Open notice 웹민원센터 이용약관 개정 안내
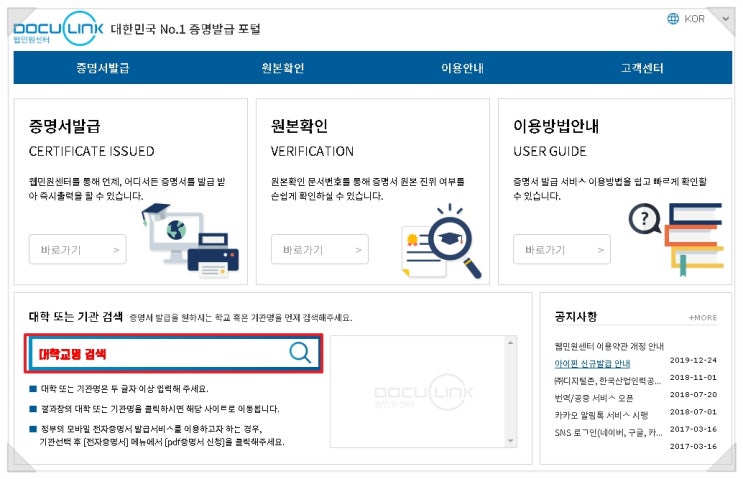This screenshot has height=479, width=743. [x=609, y=346]
